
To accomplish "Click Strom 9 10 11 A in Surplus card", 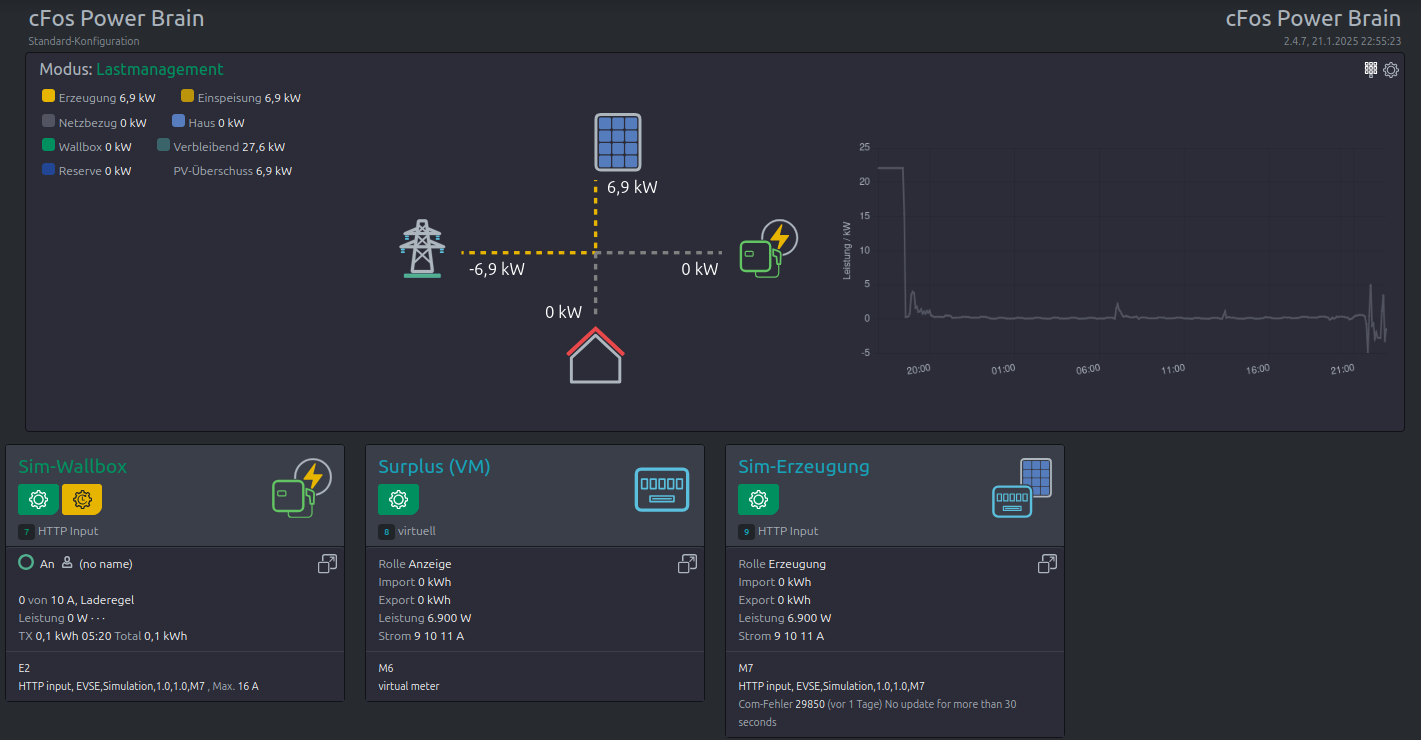I will tap(421, 636).
